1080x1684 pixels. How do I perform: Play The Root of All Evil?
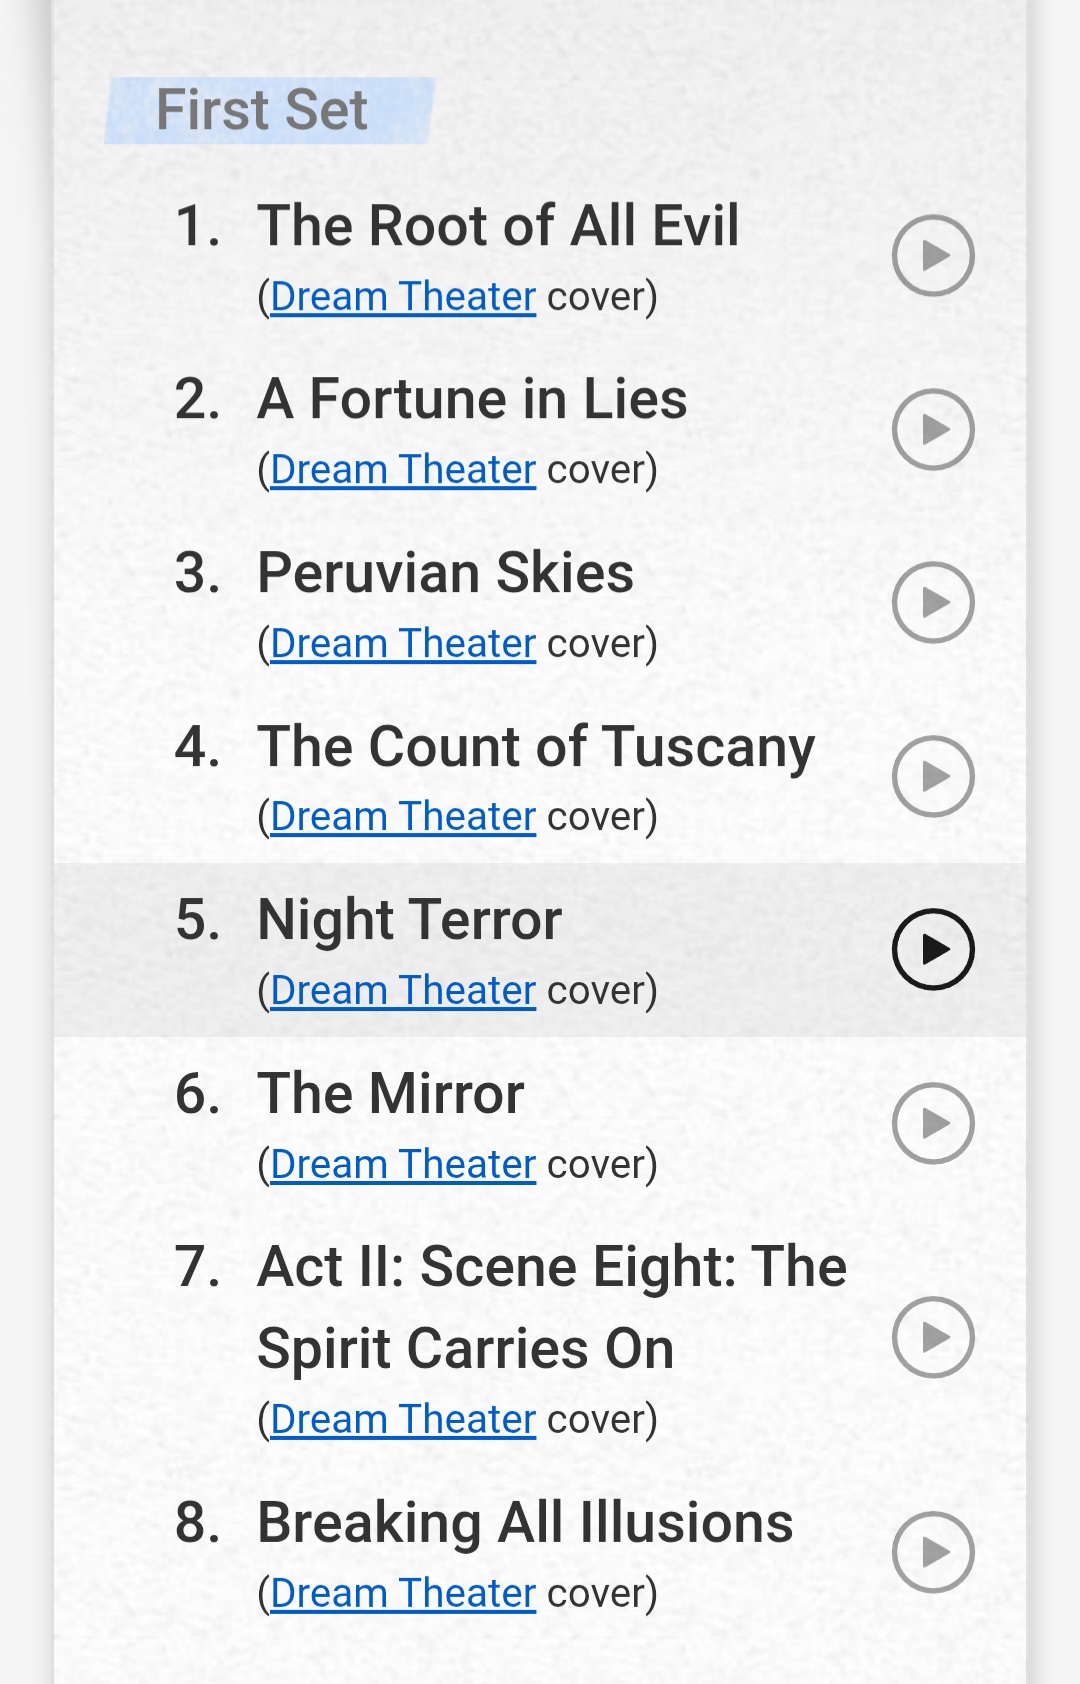click(933, 256)
